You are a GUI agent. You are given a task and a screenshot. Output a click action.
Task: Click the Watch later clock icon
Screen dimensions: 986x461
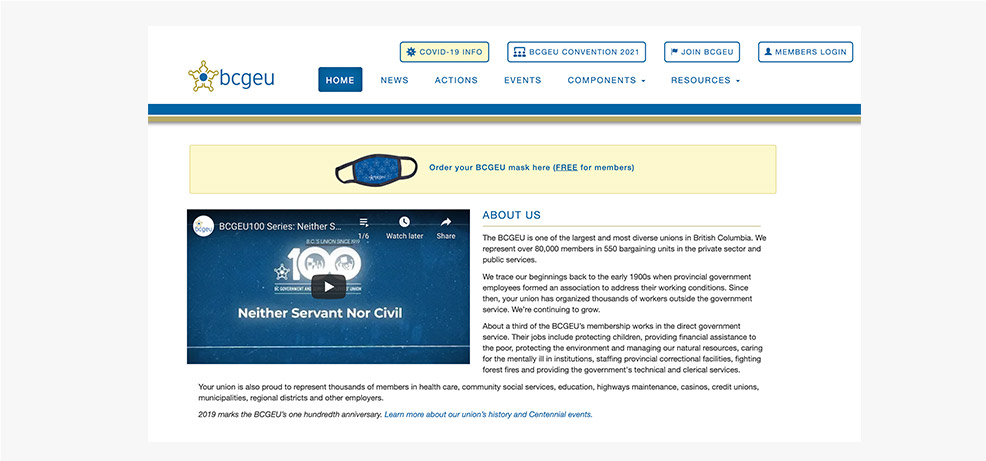pos(404,222)
